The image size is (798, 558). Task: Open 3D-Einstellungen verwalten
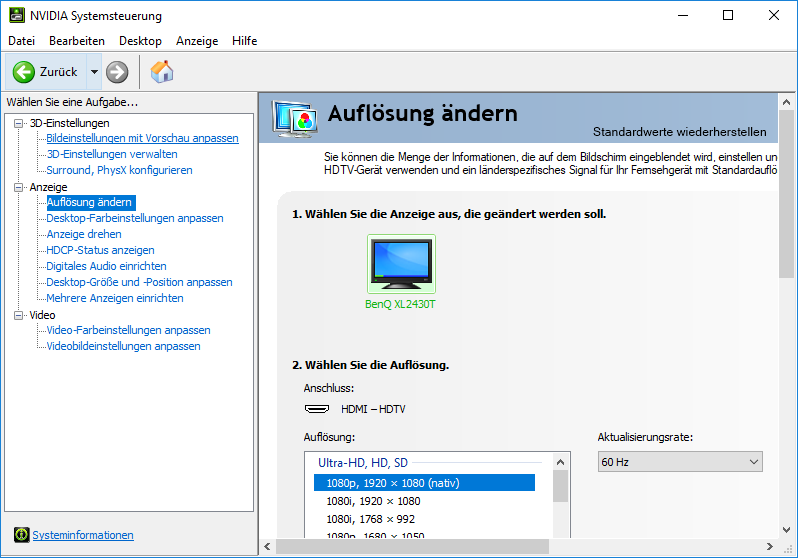tap(112, 154)
